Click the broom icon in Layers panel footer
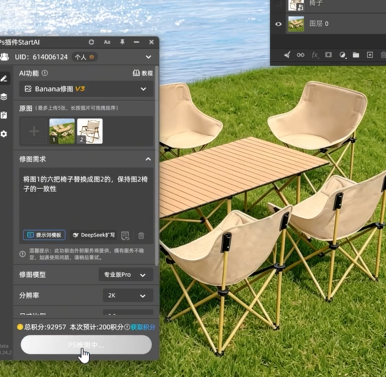 (x=287, y=55)
